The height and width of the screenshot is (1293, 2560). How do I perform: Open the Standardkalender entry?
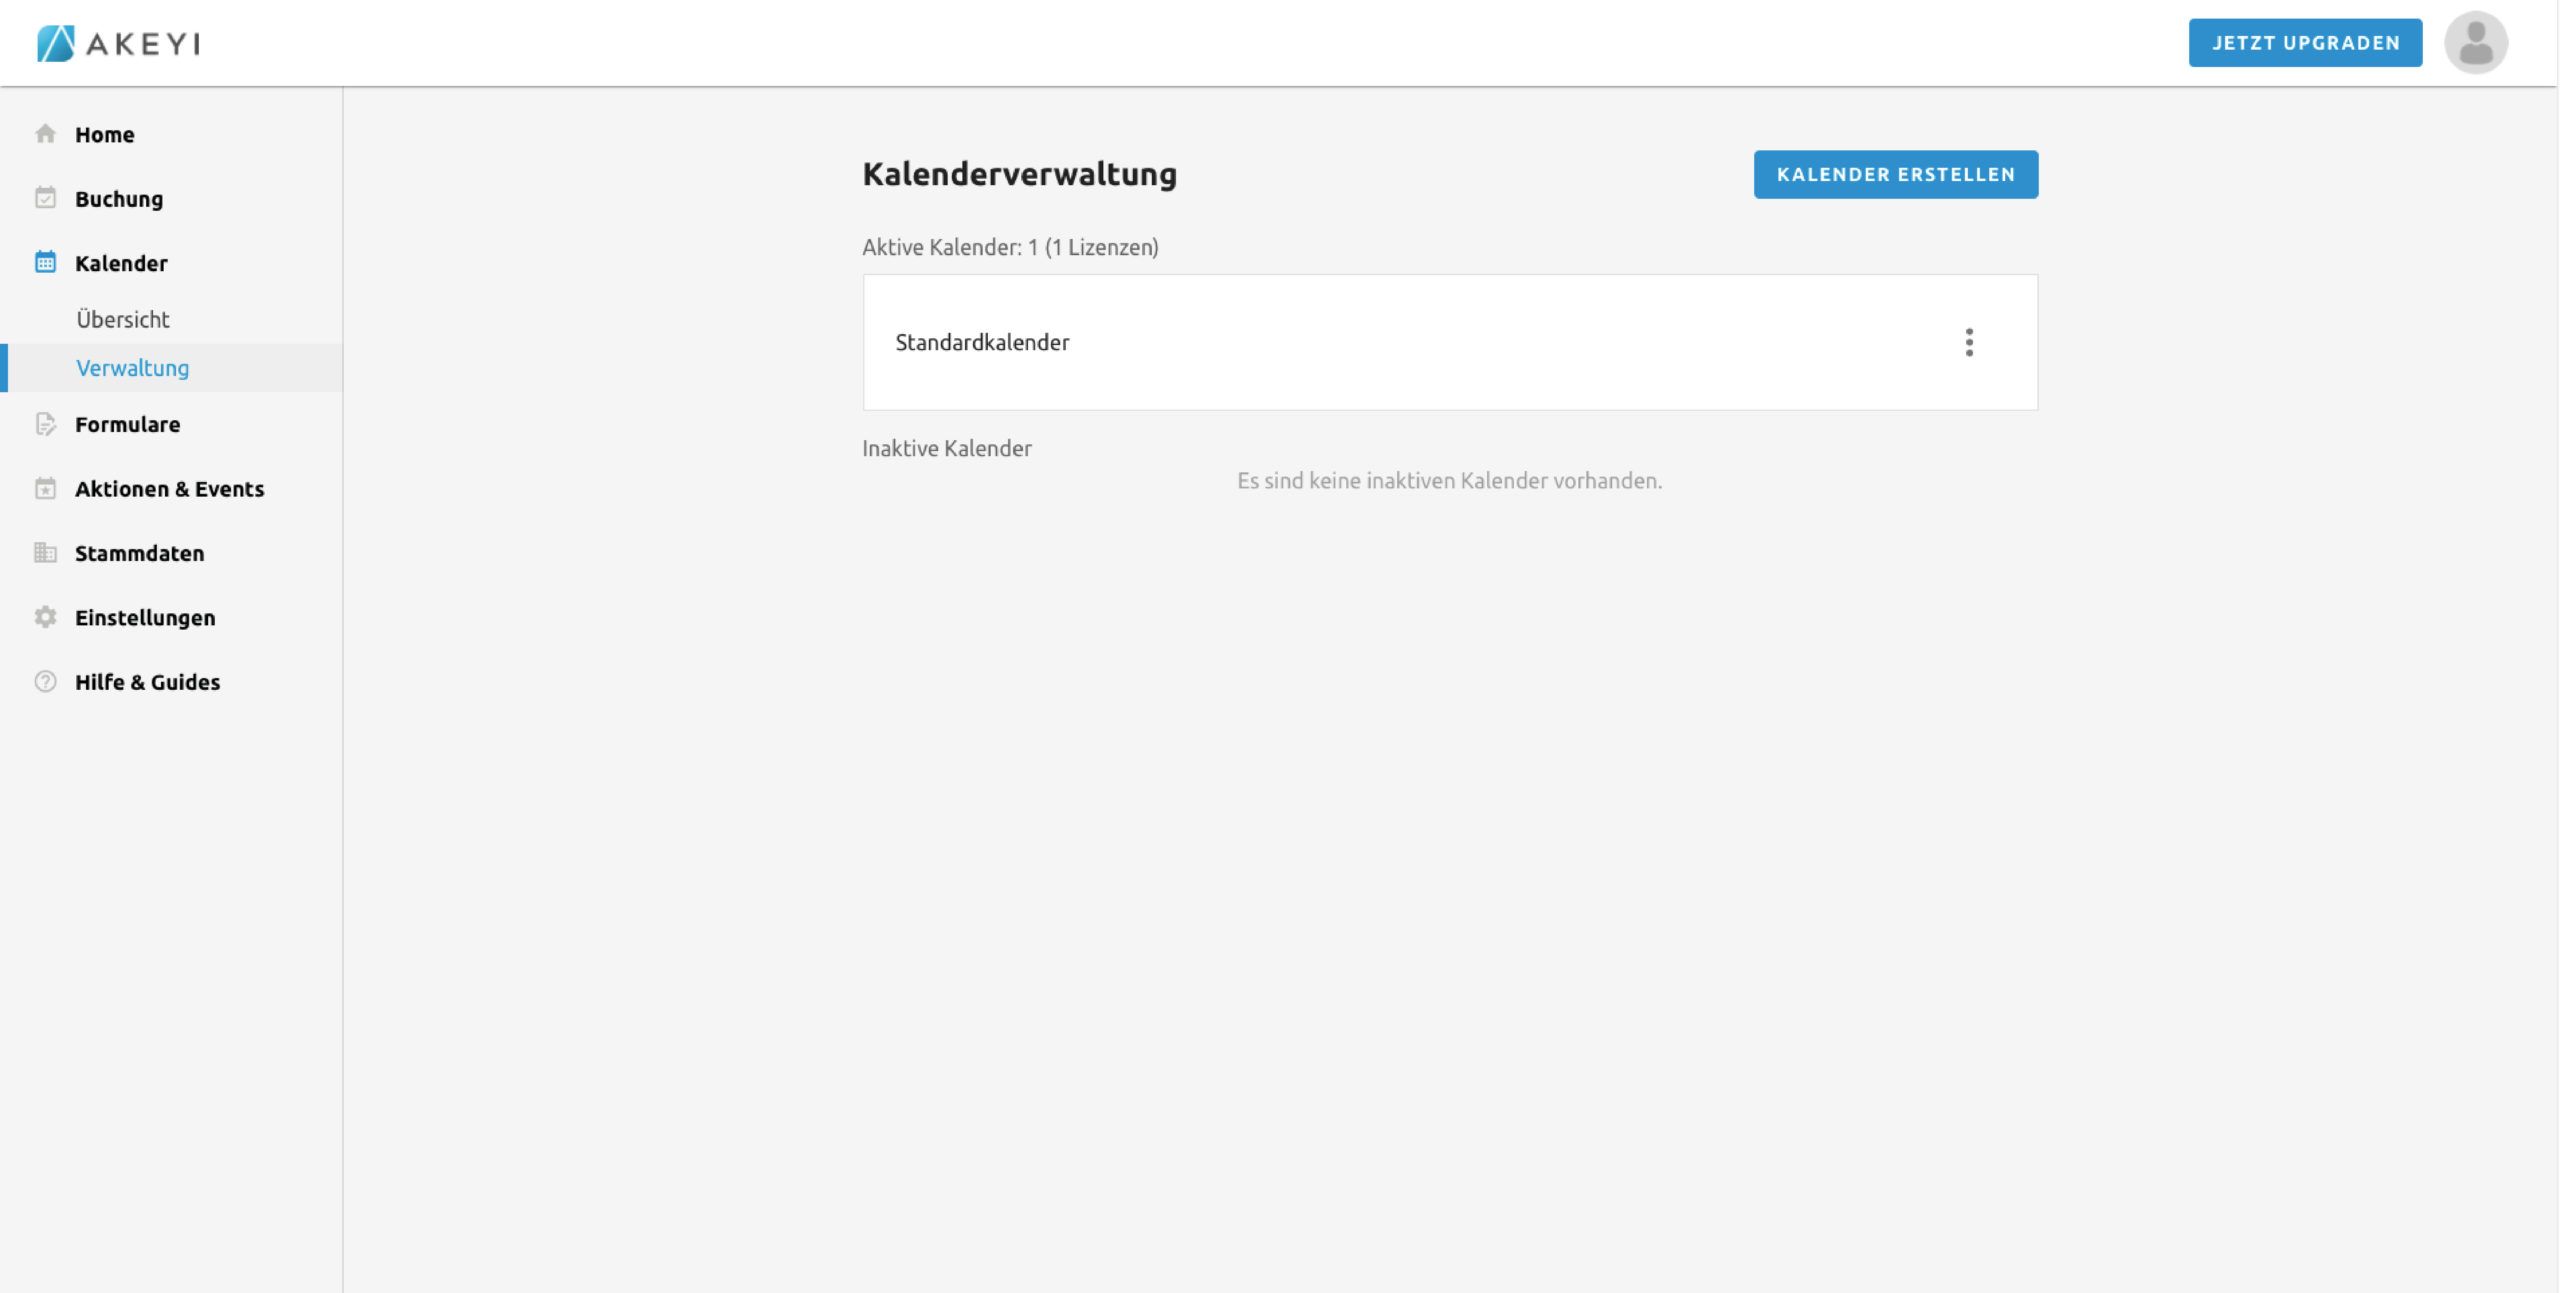(982, 342)
